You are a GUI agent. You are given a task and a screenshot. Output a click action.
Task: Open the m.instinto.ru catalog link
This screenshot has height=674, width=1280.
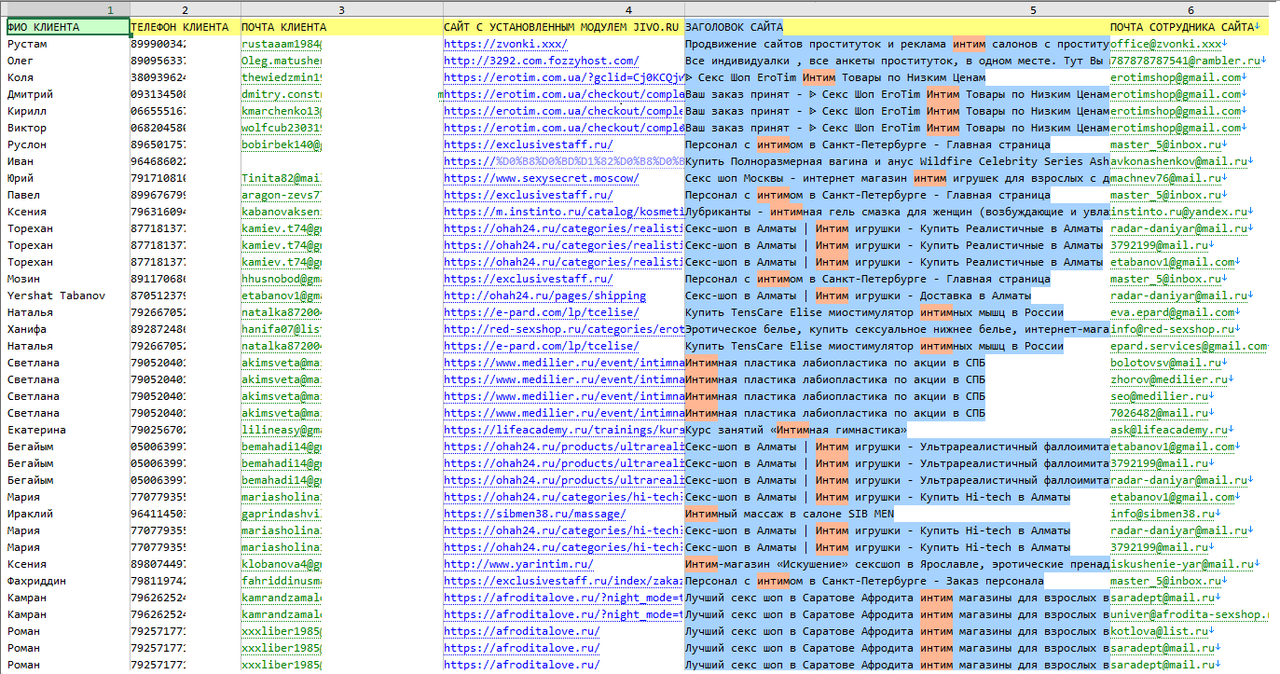click(x=564, y=212)
